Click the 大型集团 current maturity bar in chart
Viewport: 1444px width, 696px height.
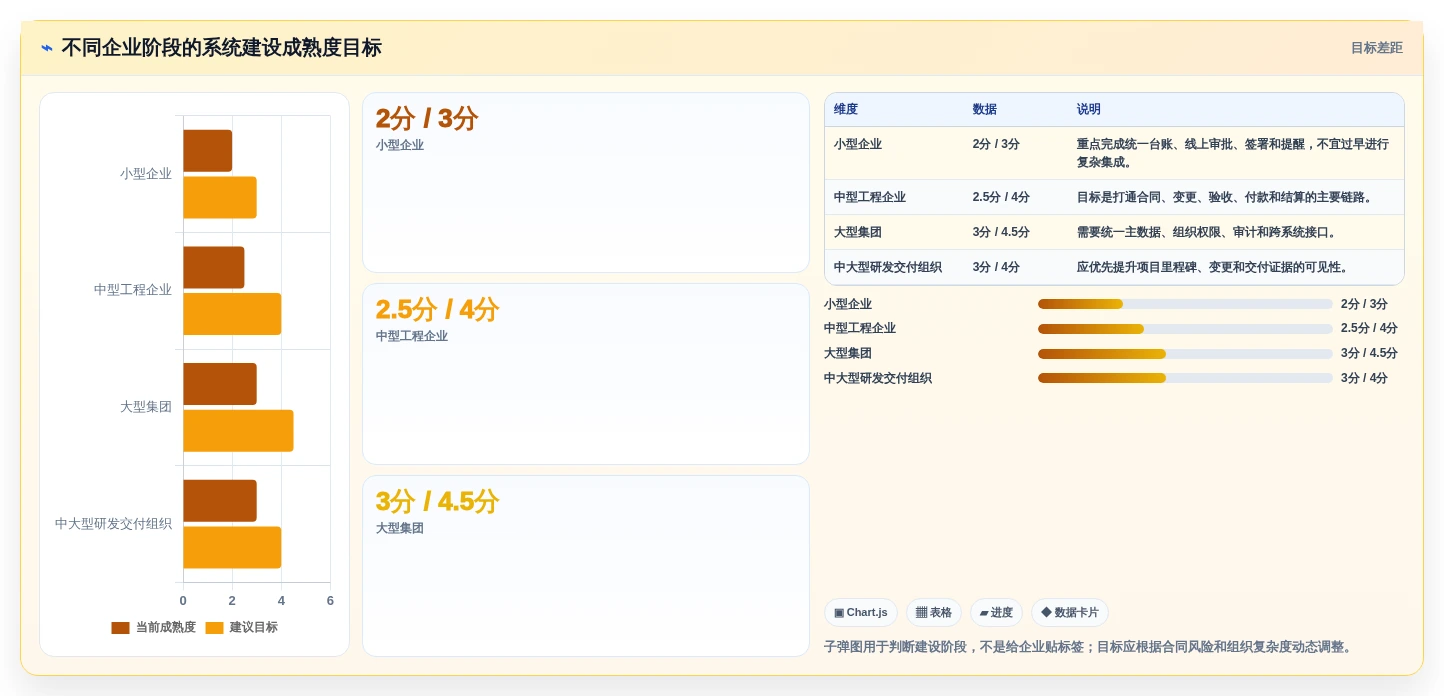click(x=220, y=384)
